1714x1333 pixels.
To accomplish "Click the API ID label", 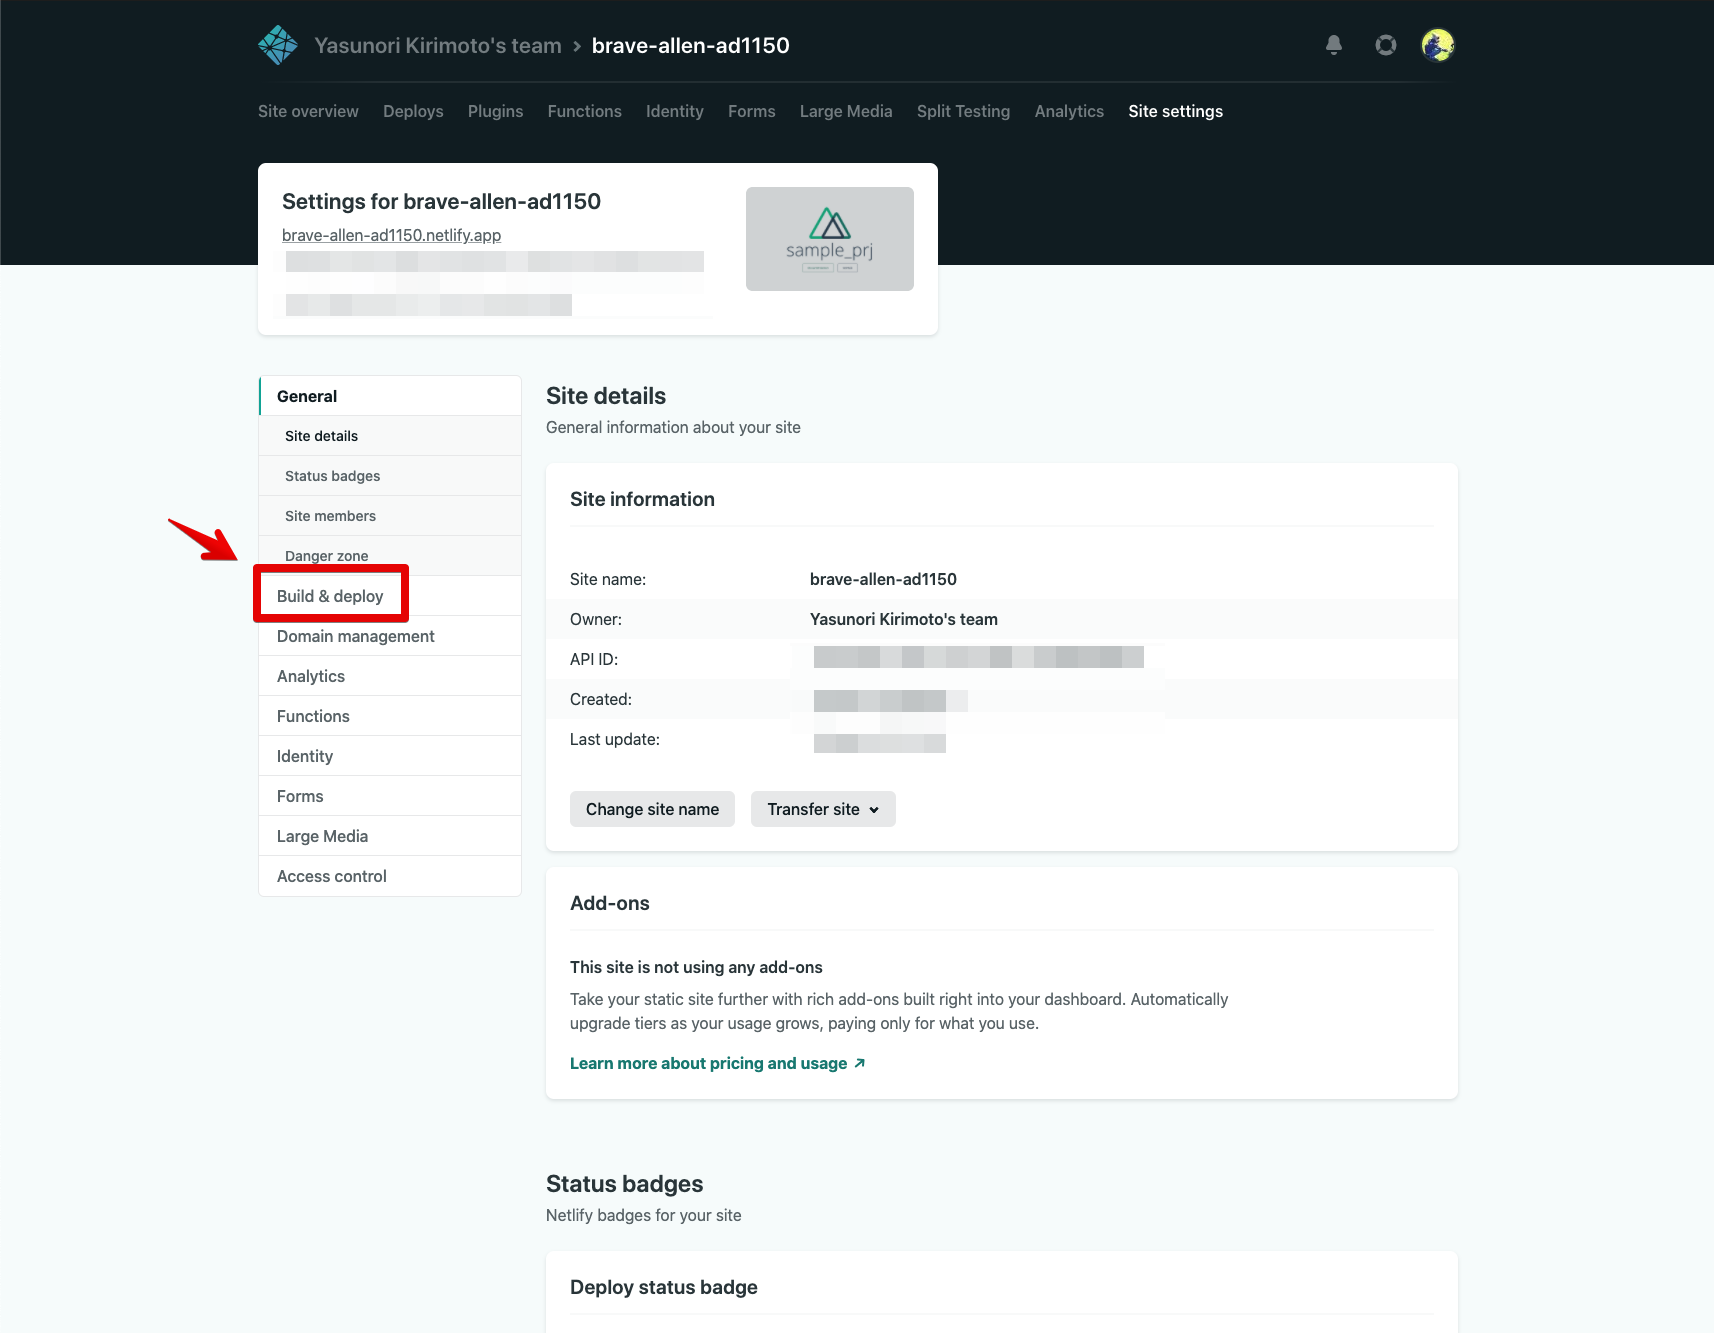I will coord(594,659).
